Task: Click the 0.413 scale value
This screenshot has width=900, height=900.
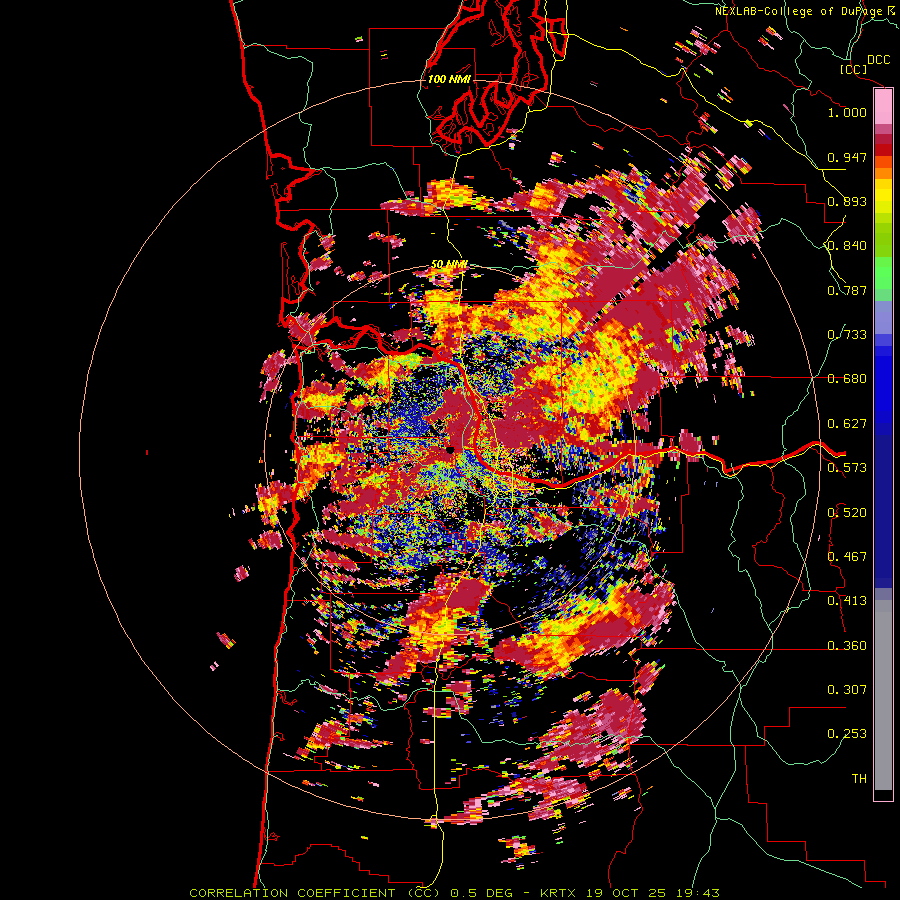Action: pos(847,601)
